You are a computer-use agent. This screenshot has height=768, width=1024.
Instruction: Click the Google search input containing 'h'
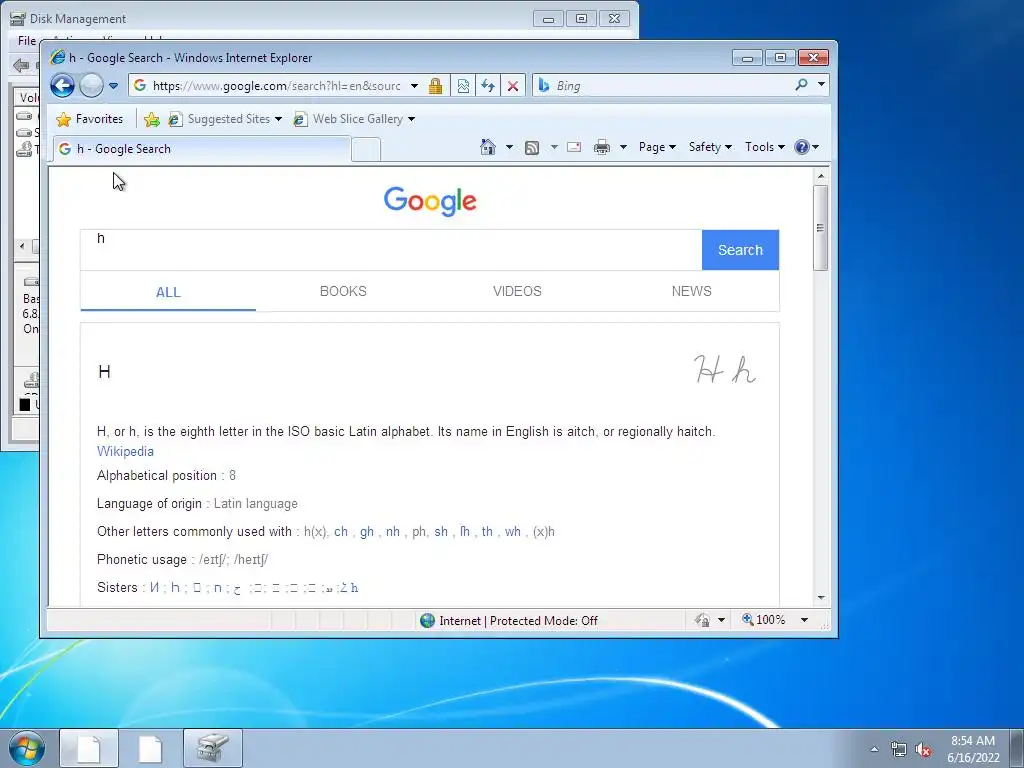tap(391, 249)
